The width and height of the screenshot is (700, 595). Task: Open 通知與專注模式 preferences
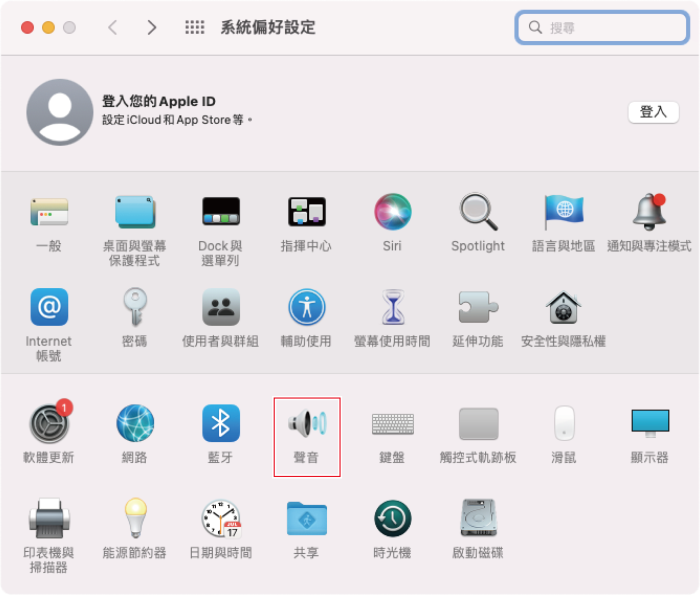pyautogui.click(x=650, y=212)
